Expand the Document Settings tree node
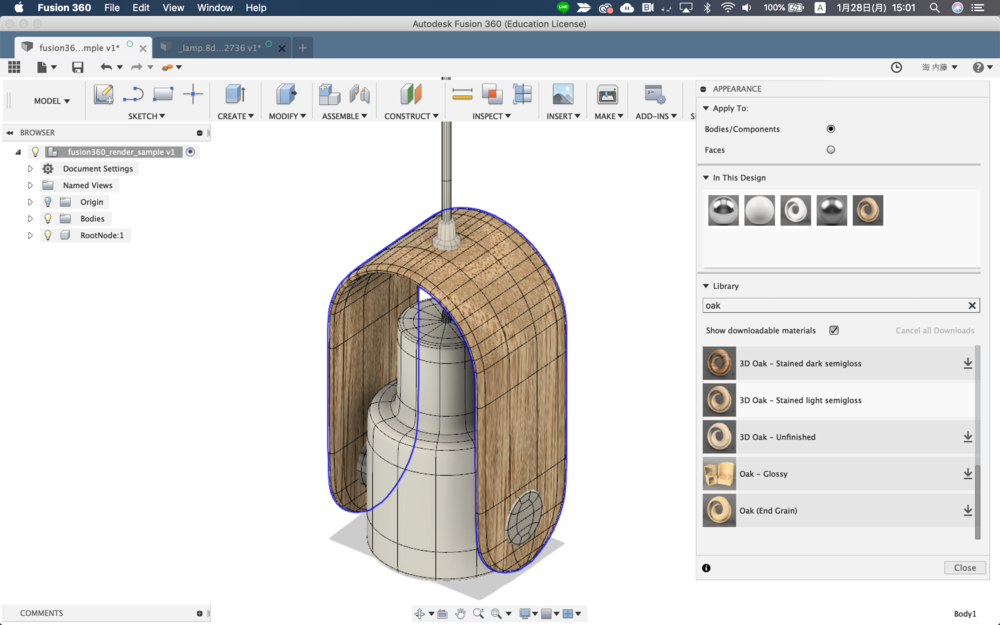Screen dimensions: 1000x625 (30, 169)
